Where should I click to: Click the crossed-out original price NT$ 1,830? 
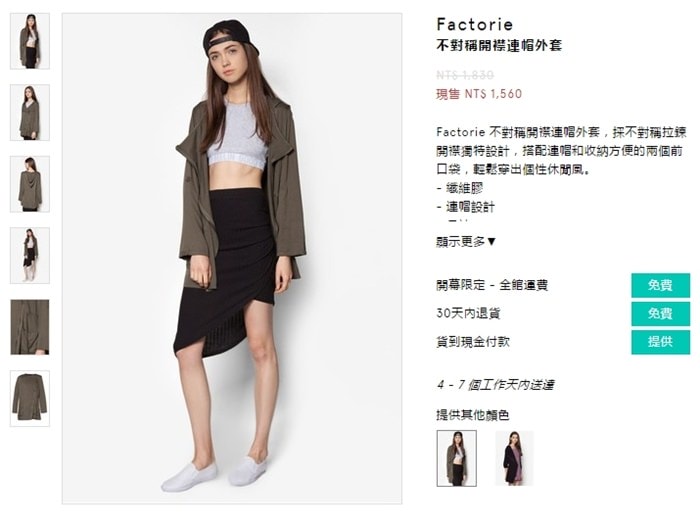pos(465,75)
